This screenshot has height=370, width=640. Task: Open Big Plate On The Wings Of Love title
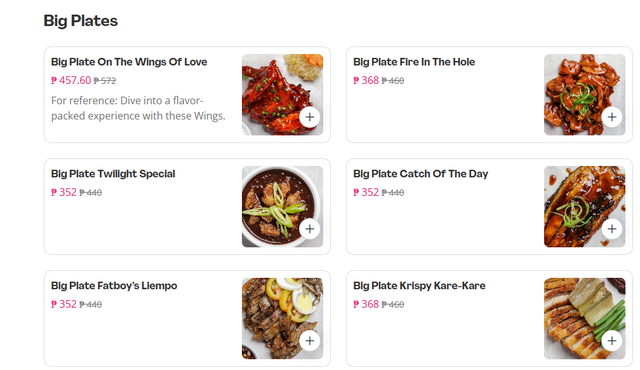tap(129, 62)
